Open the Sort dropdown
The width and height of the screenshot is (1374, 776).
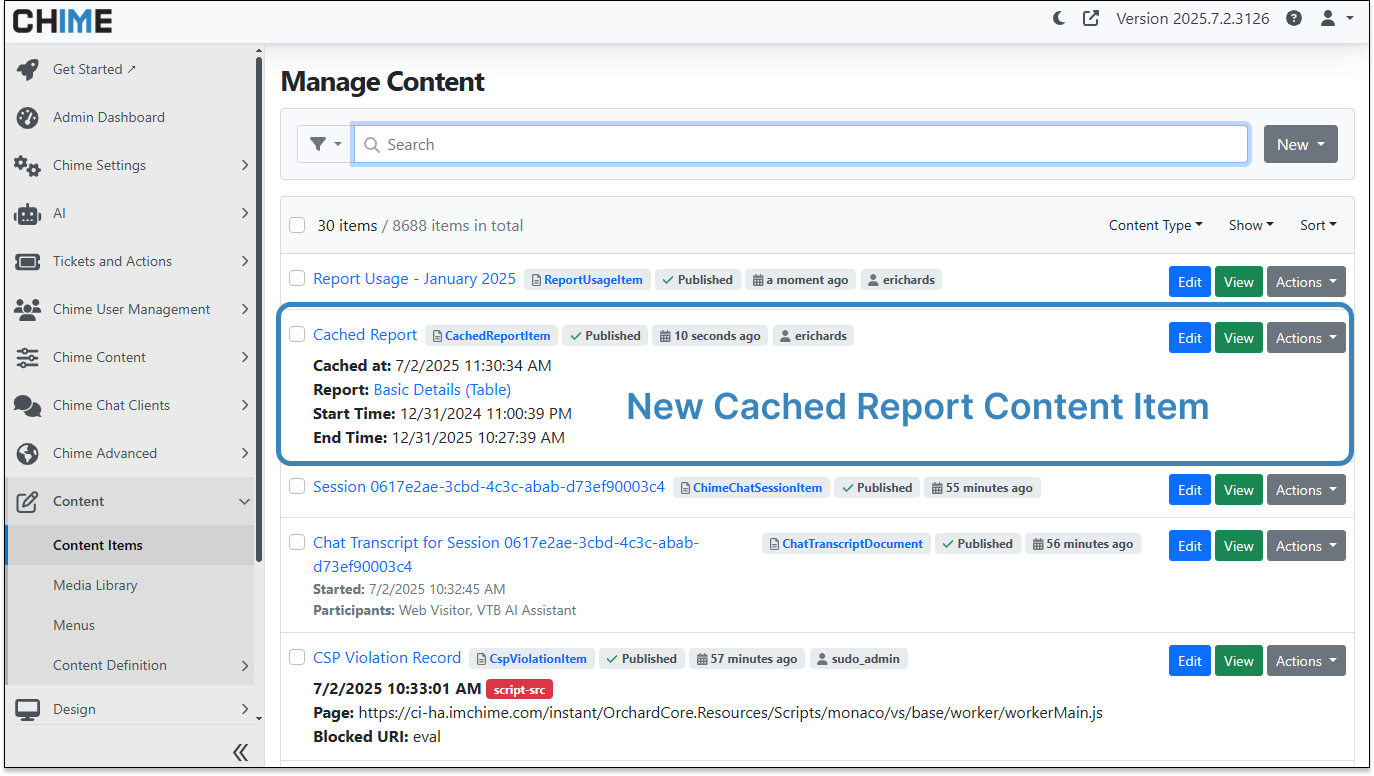click(1318, 225)
